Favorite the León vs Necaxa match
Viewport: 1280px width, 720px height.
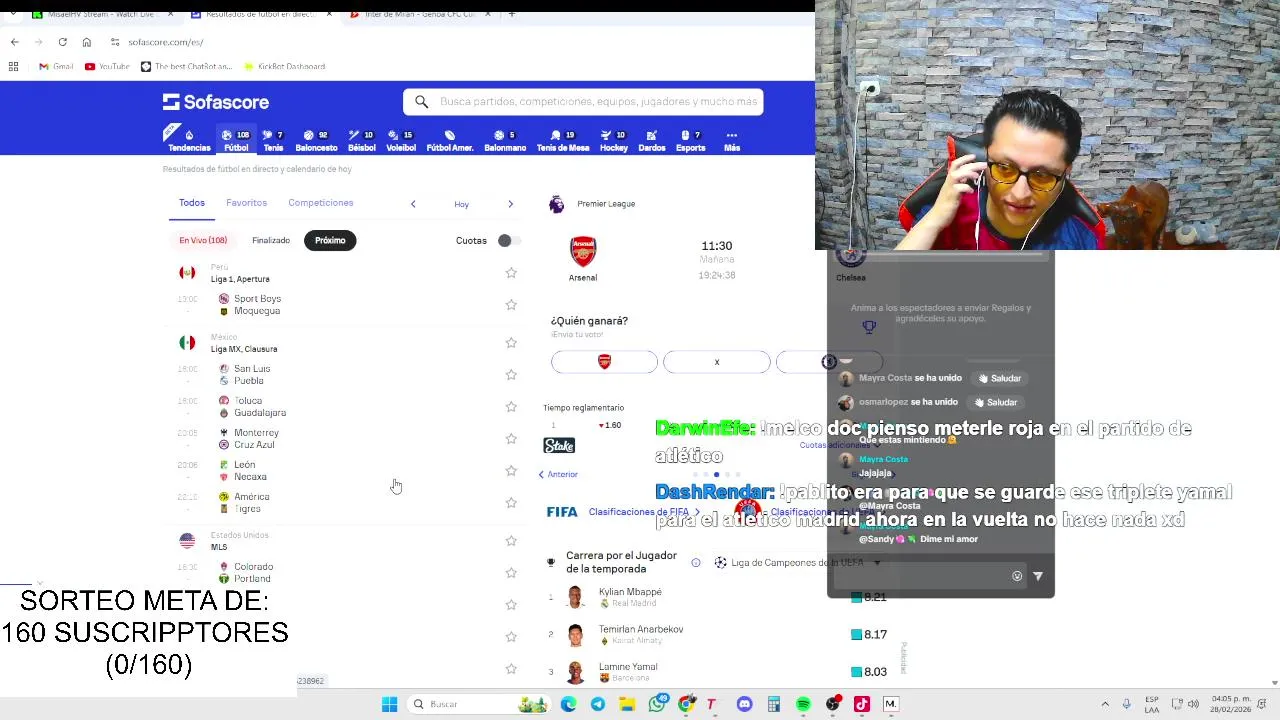[x=511, y=471]
